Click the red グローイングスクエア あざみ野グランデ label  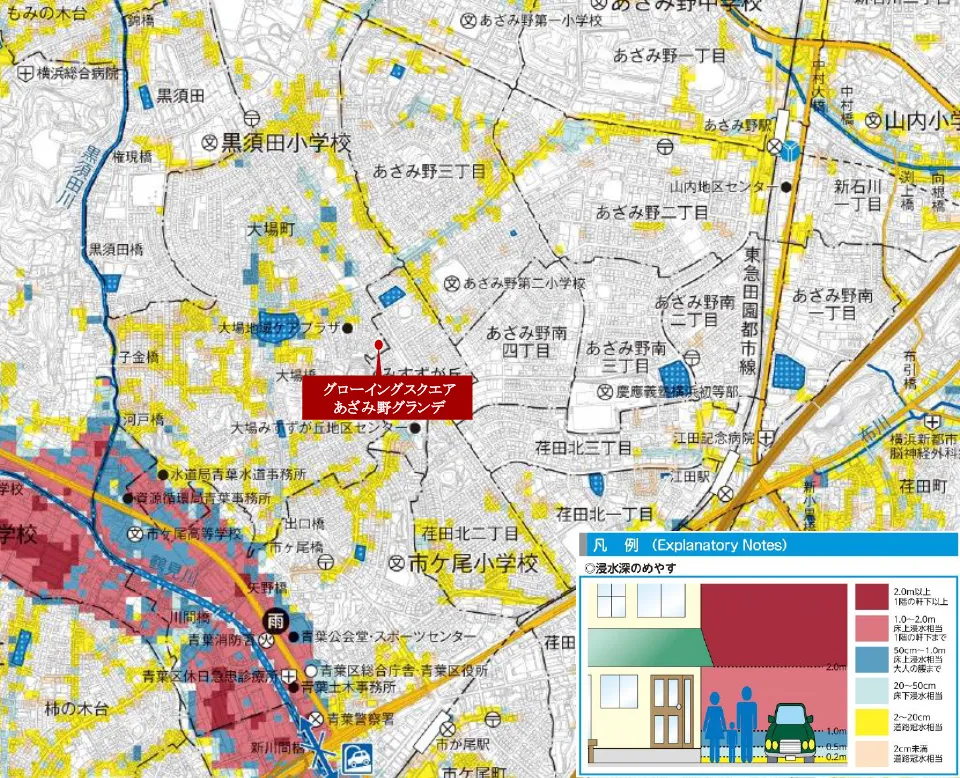coord(386,398)
